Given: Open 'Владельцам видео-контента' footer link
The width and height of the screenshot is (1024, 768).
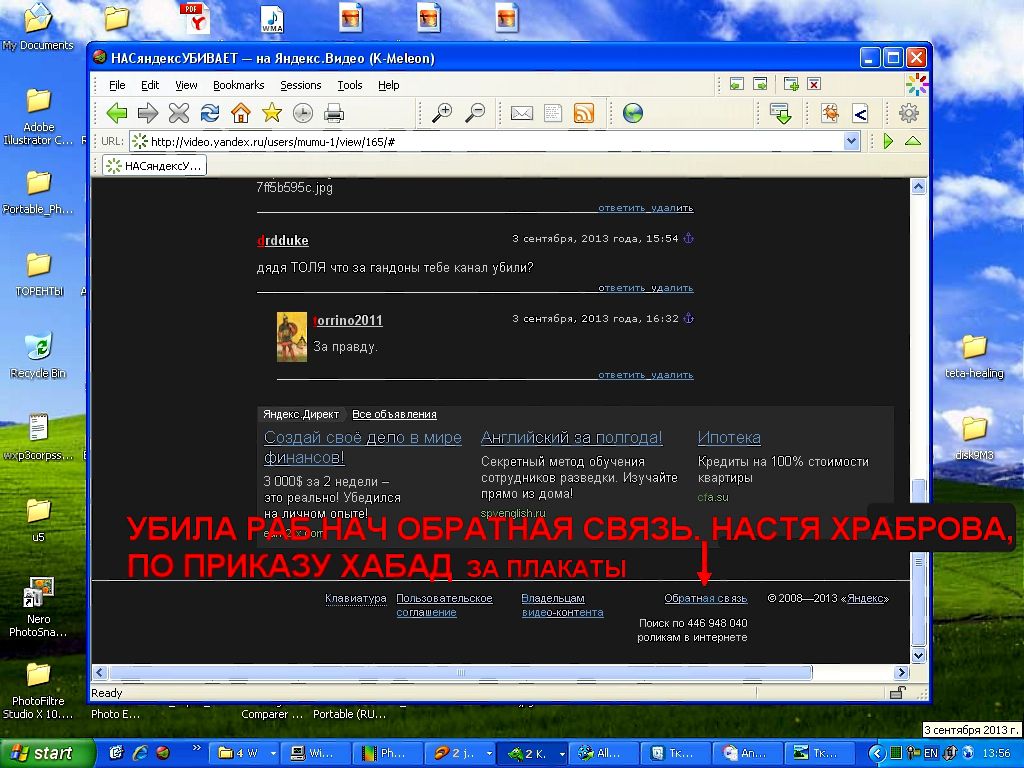Looking at the screenshot, I should (x=562, y=605).
